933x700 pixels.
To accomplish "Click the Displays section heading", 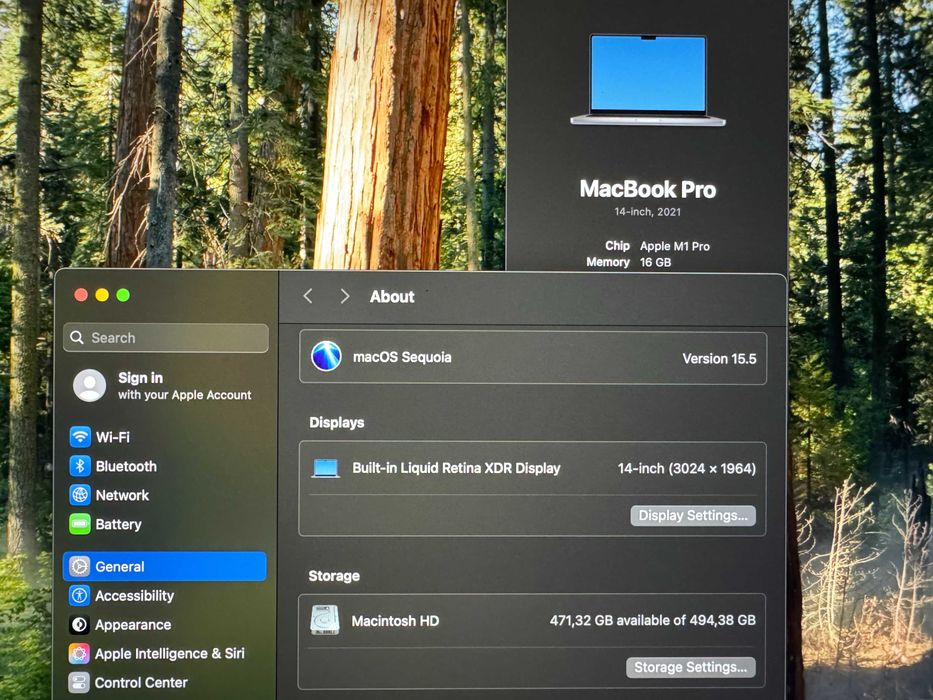I will coord(337,423).
